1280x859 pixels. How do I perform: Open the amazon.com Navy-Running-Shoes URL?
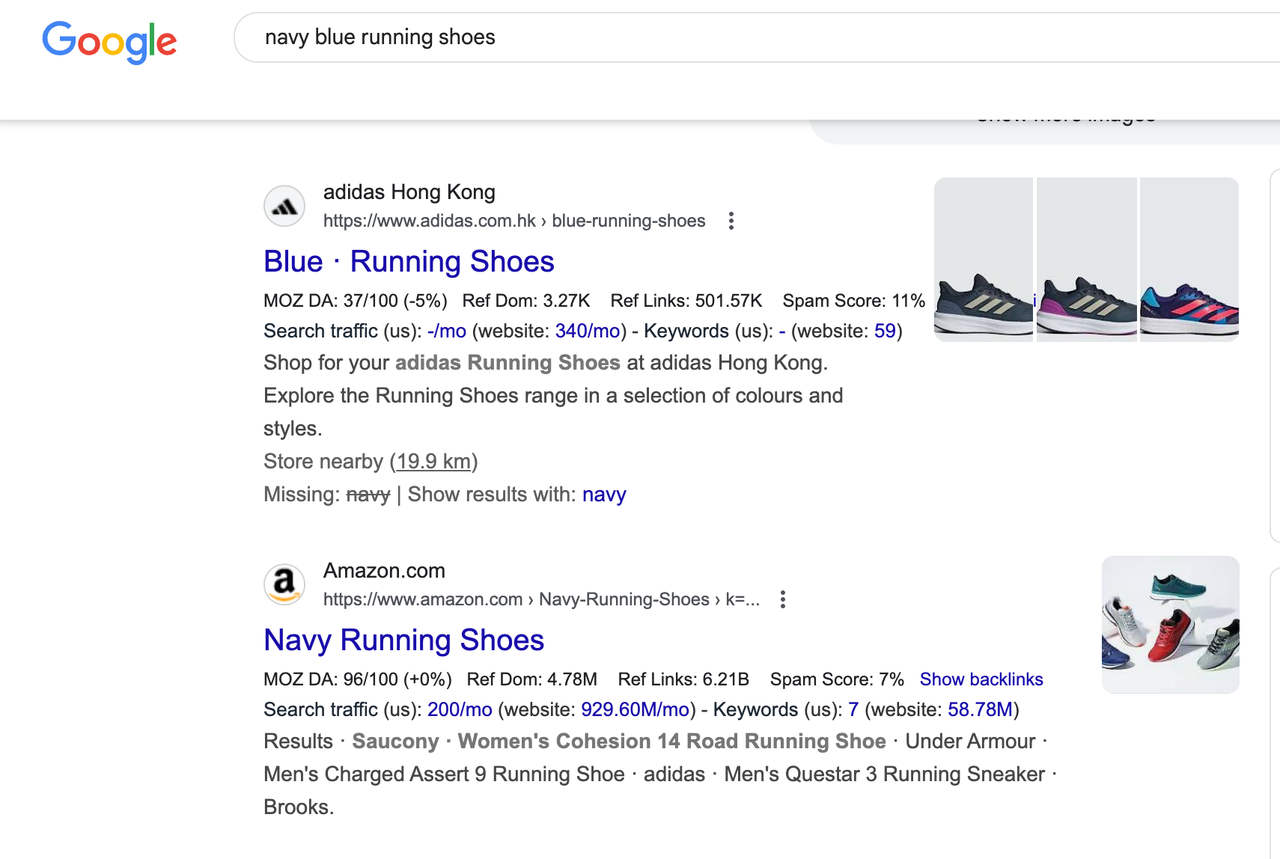click(541, 600)
